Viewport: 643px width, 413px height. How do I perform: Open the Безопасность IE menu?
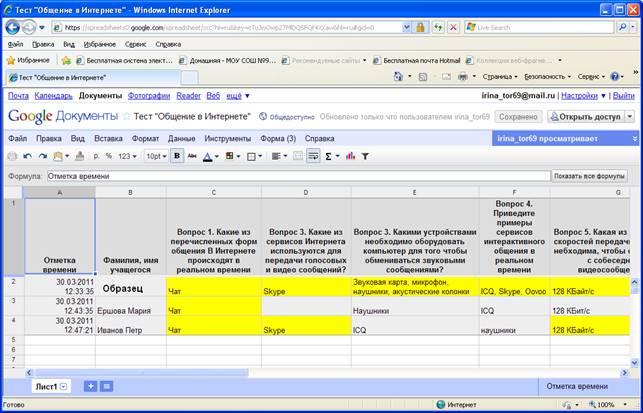tap(547, 77)
